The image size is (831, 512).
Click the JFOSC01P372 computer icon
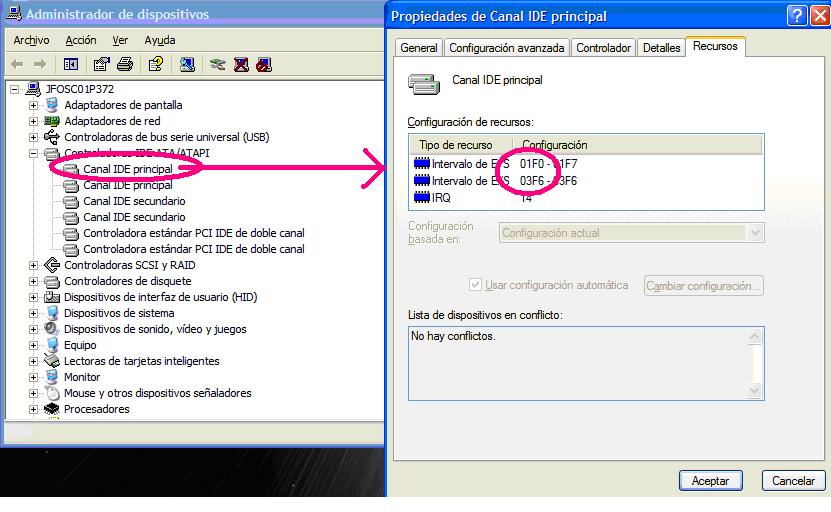coord(33,89)
